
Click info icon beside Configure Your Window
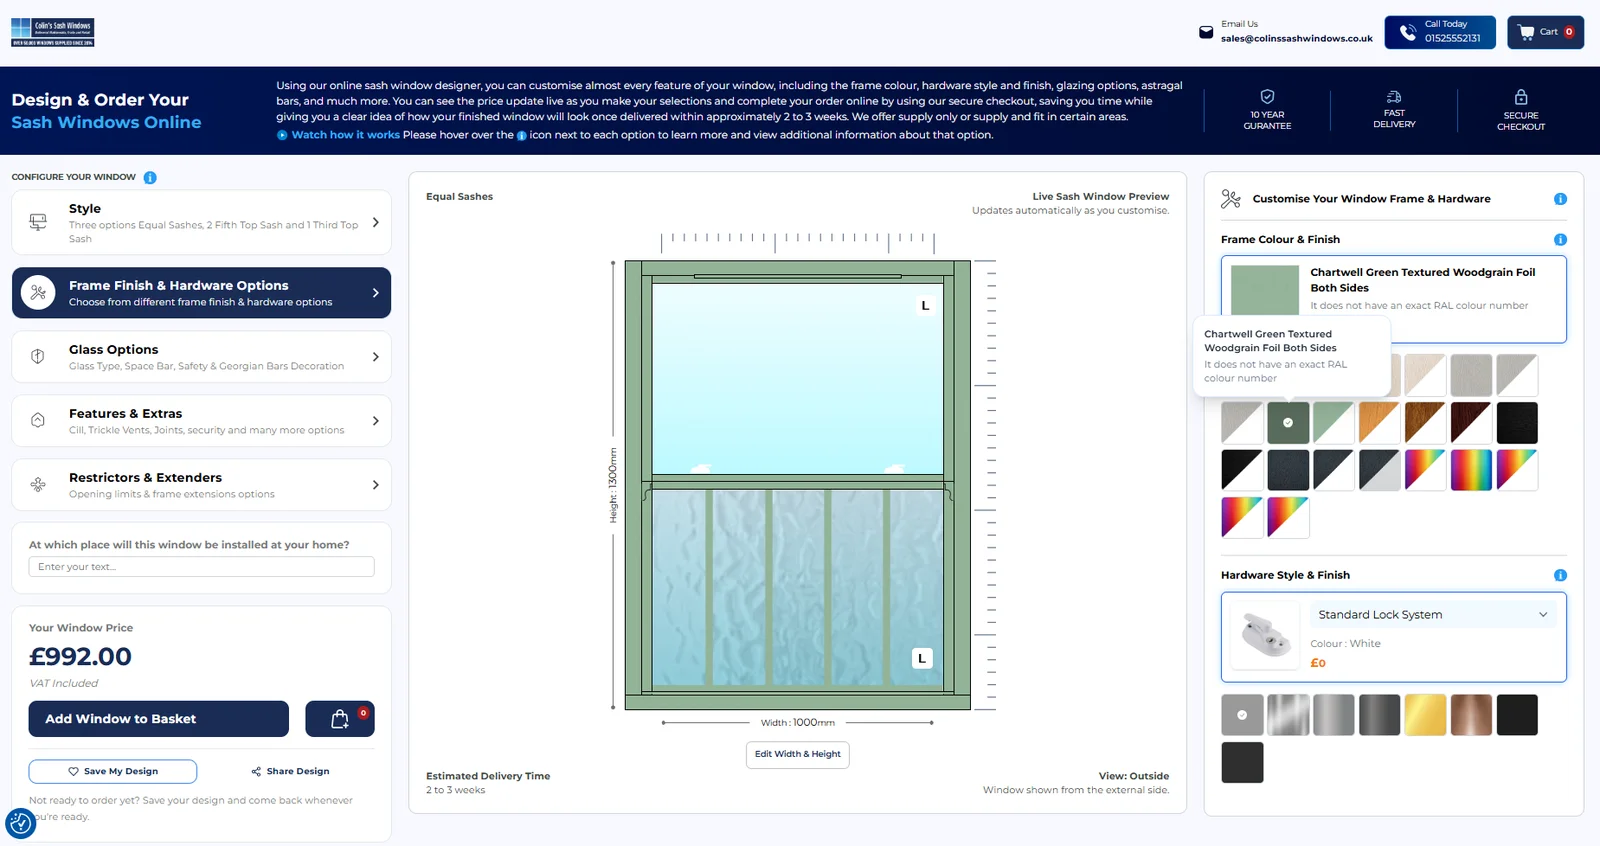[150, 177]
